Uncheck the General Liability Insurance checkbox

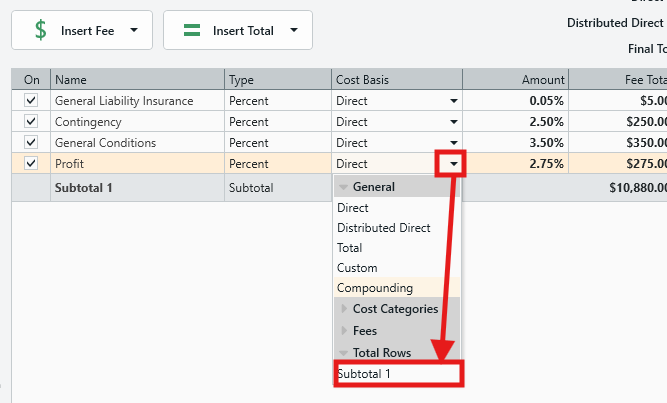tap(31, 100)
